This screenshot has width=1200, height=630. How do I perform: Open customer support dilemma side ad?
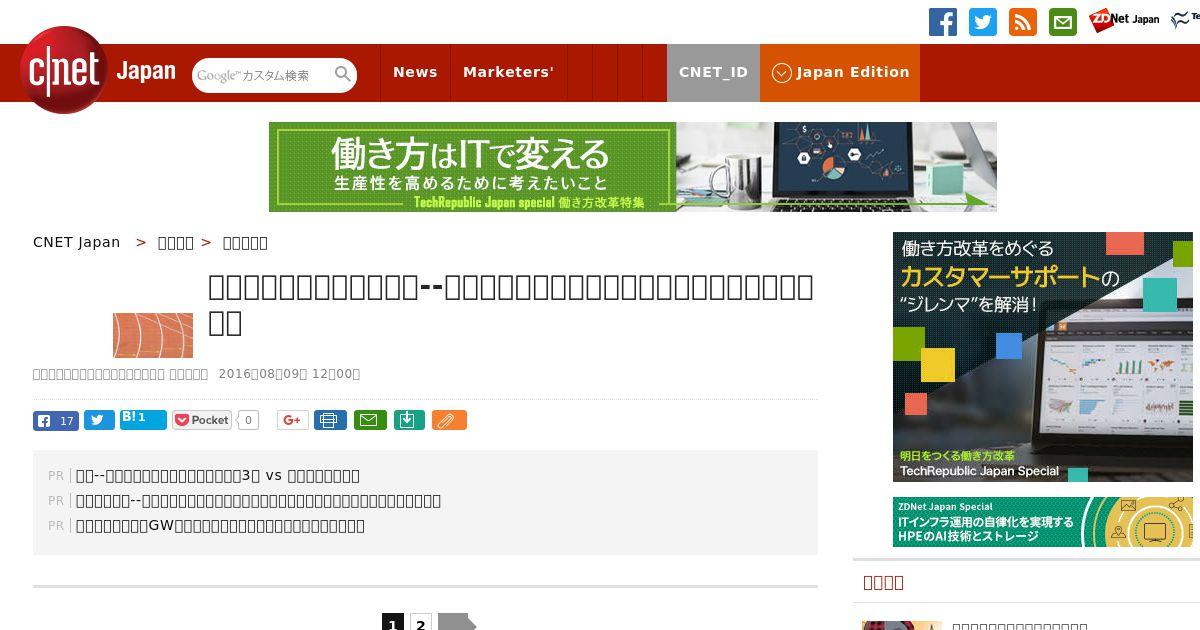1043,357
